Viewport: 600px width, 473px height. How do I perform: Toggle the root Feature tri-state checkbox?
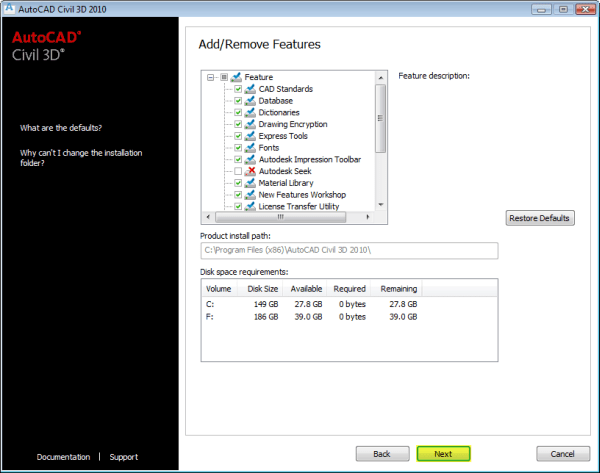coord(224,77)
